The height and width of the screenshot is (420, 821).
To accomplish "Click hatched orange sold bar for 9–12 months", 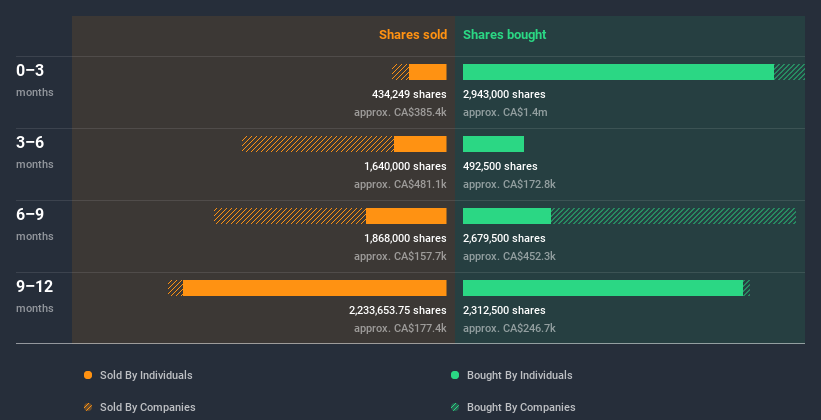I will point(175,288).
